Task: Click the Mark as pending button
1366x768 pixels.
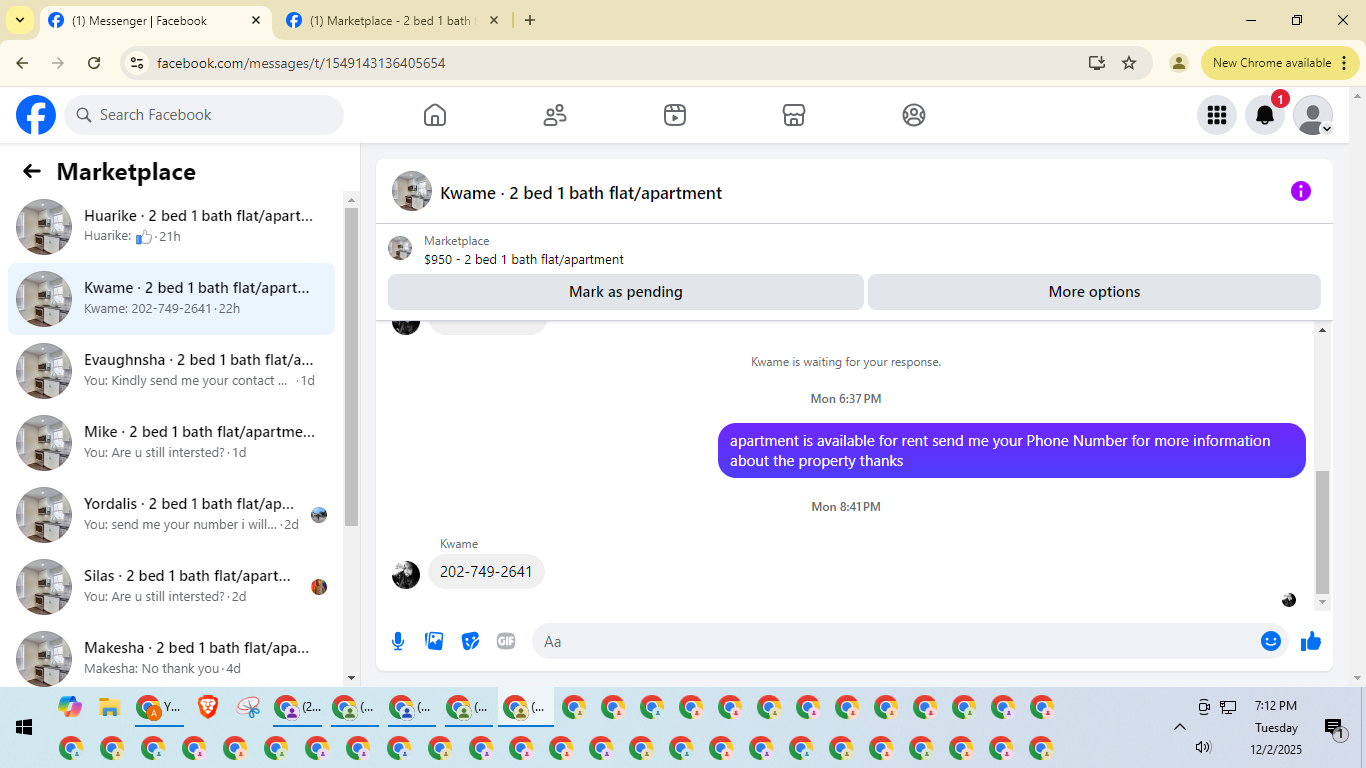Action: click(x=626, y=292)
